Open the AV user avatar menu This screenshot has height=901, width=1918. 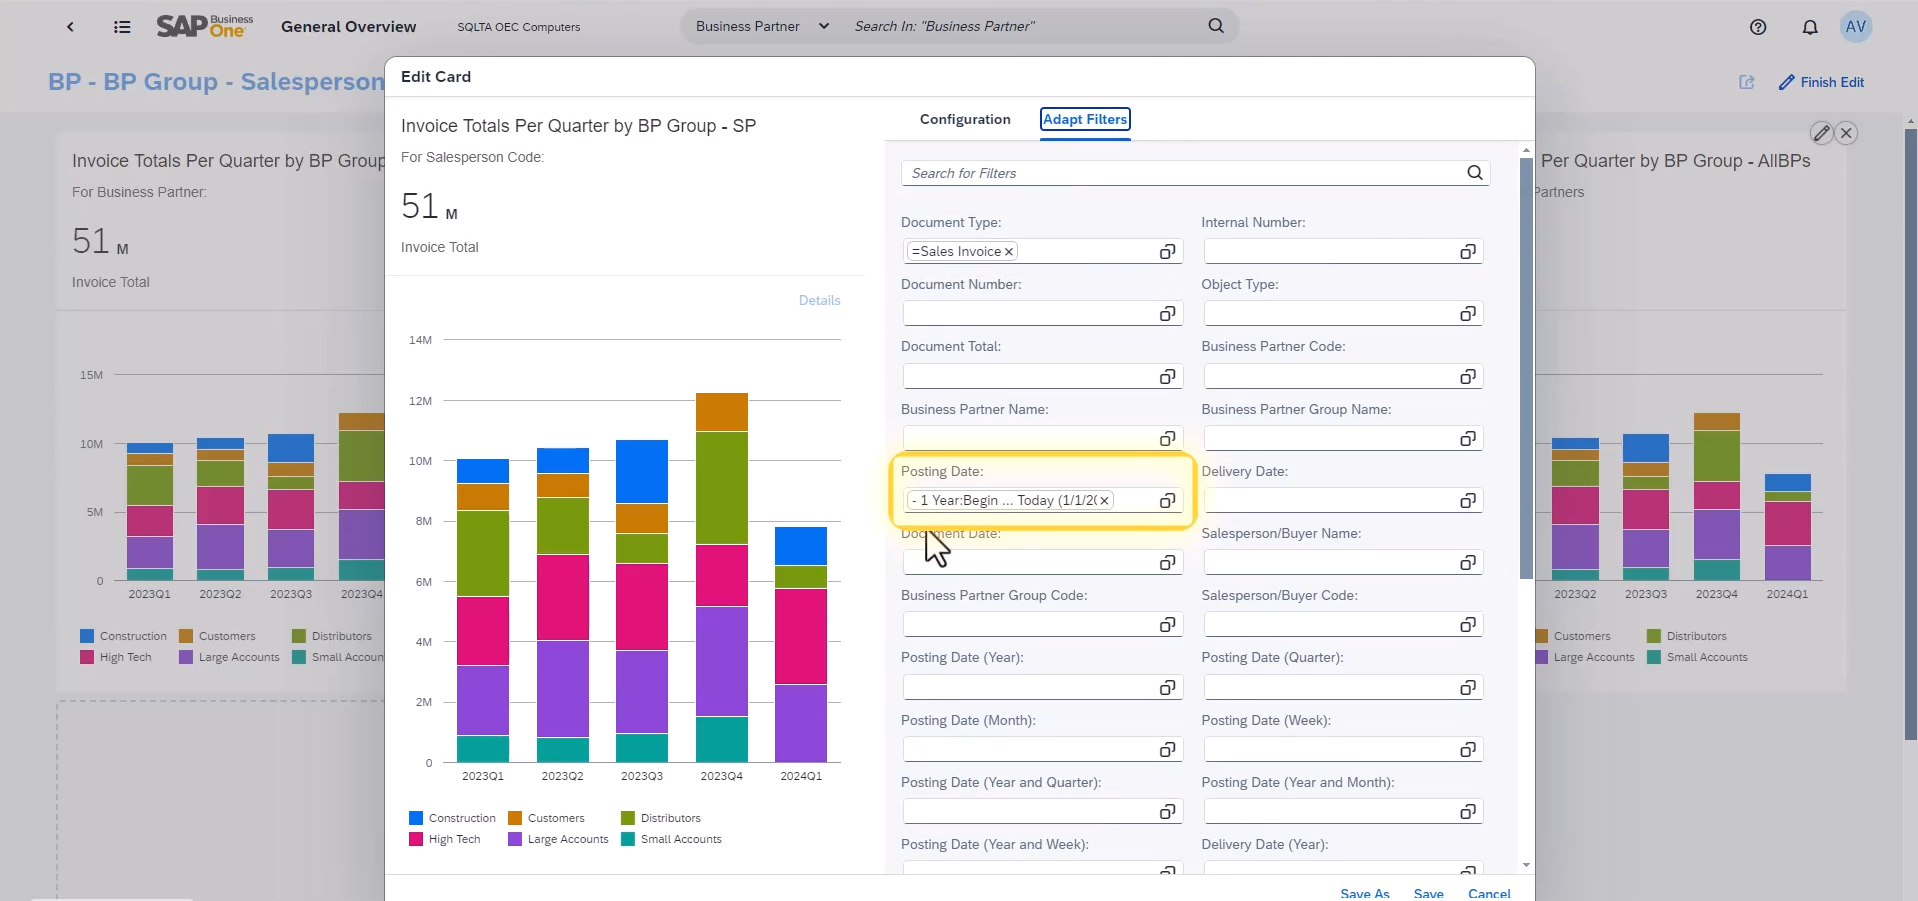coord(1858,27)
